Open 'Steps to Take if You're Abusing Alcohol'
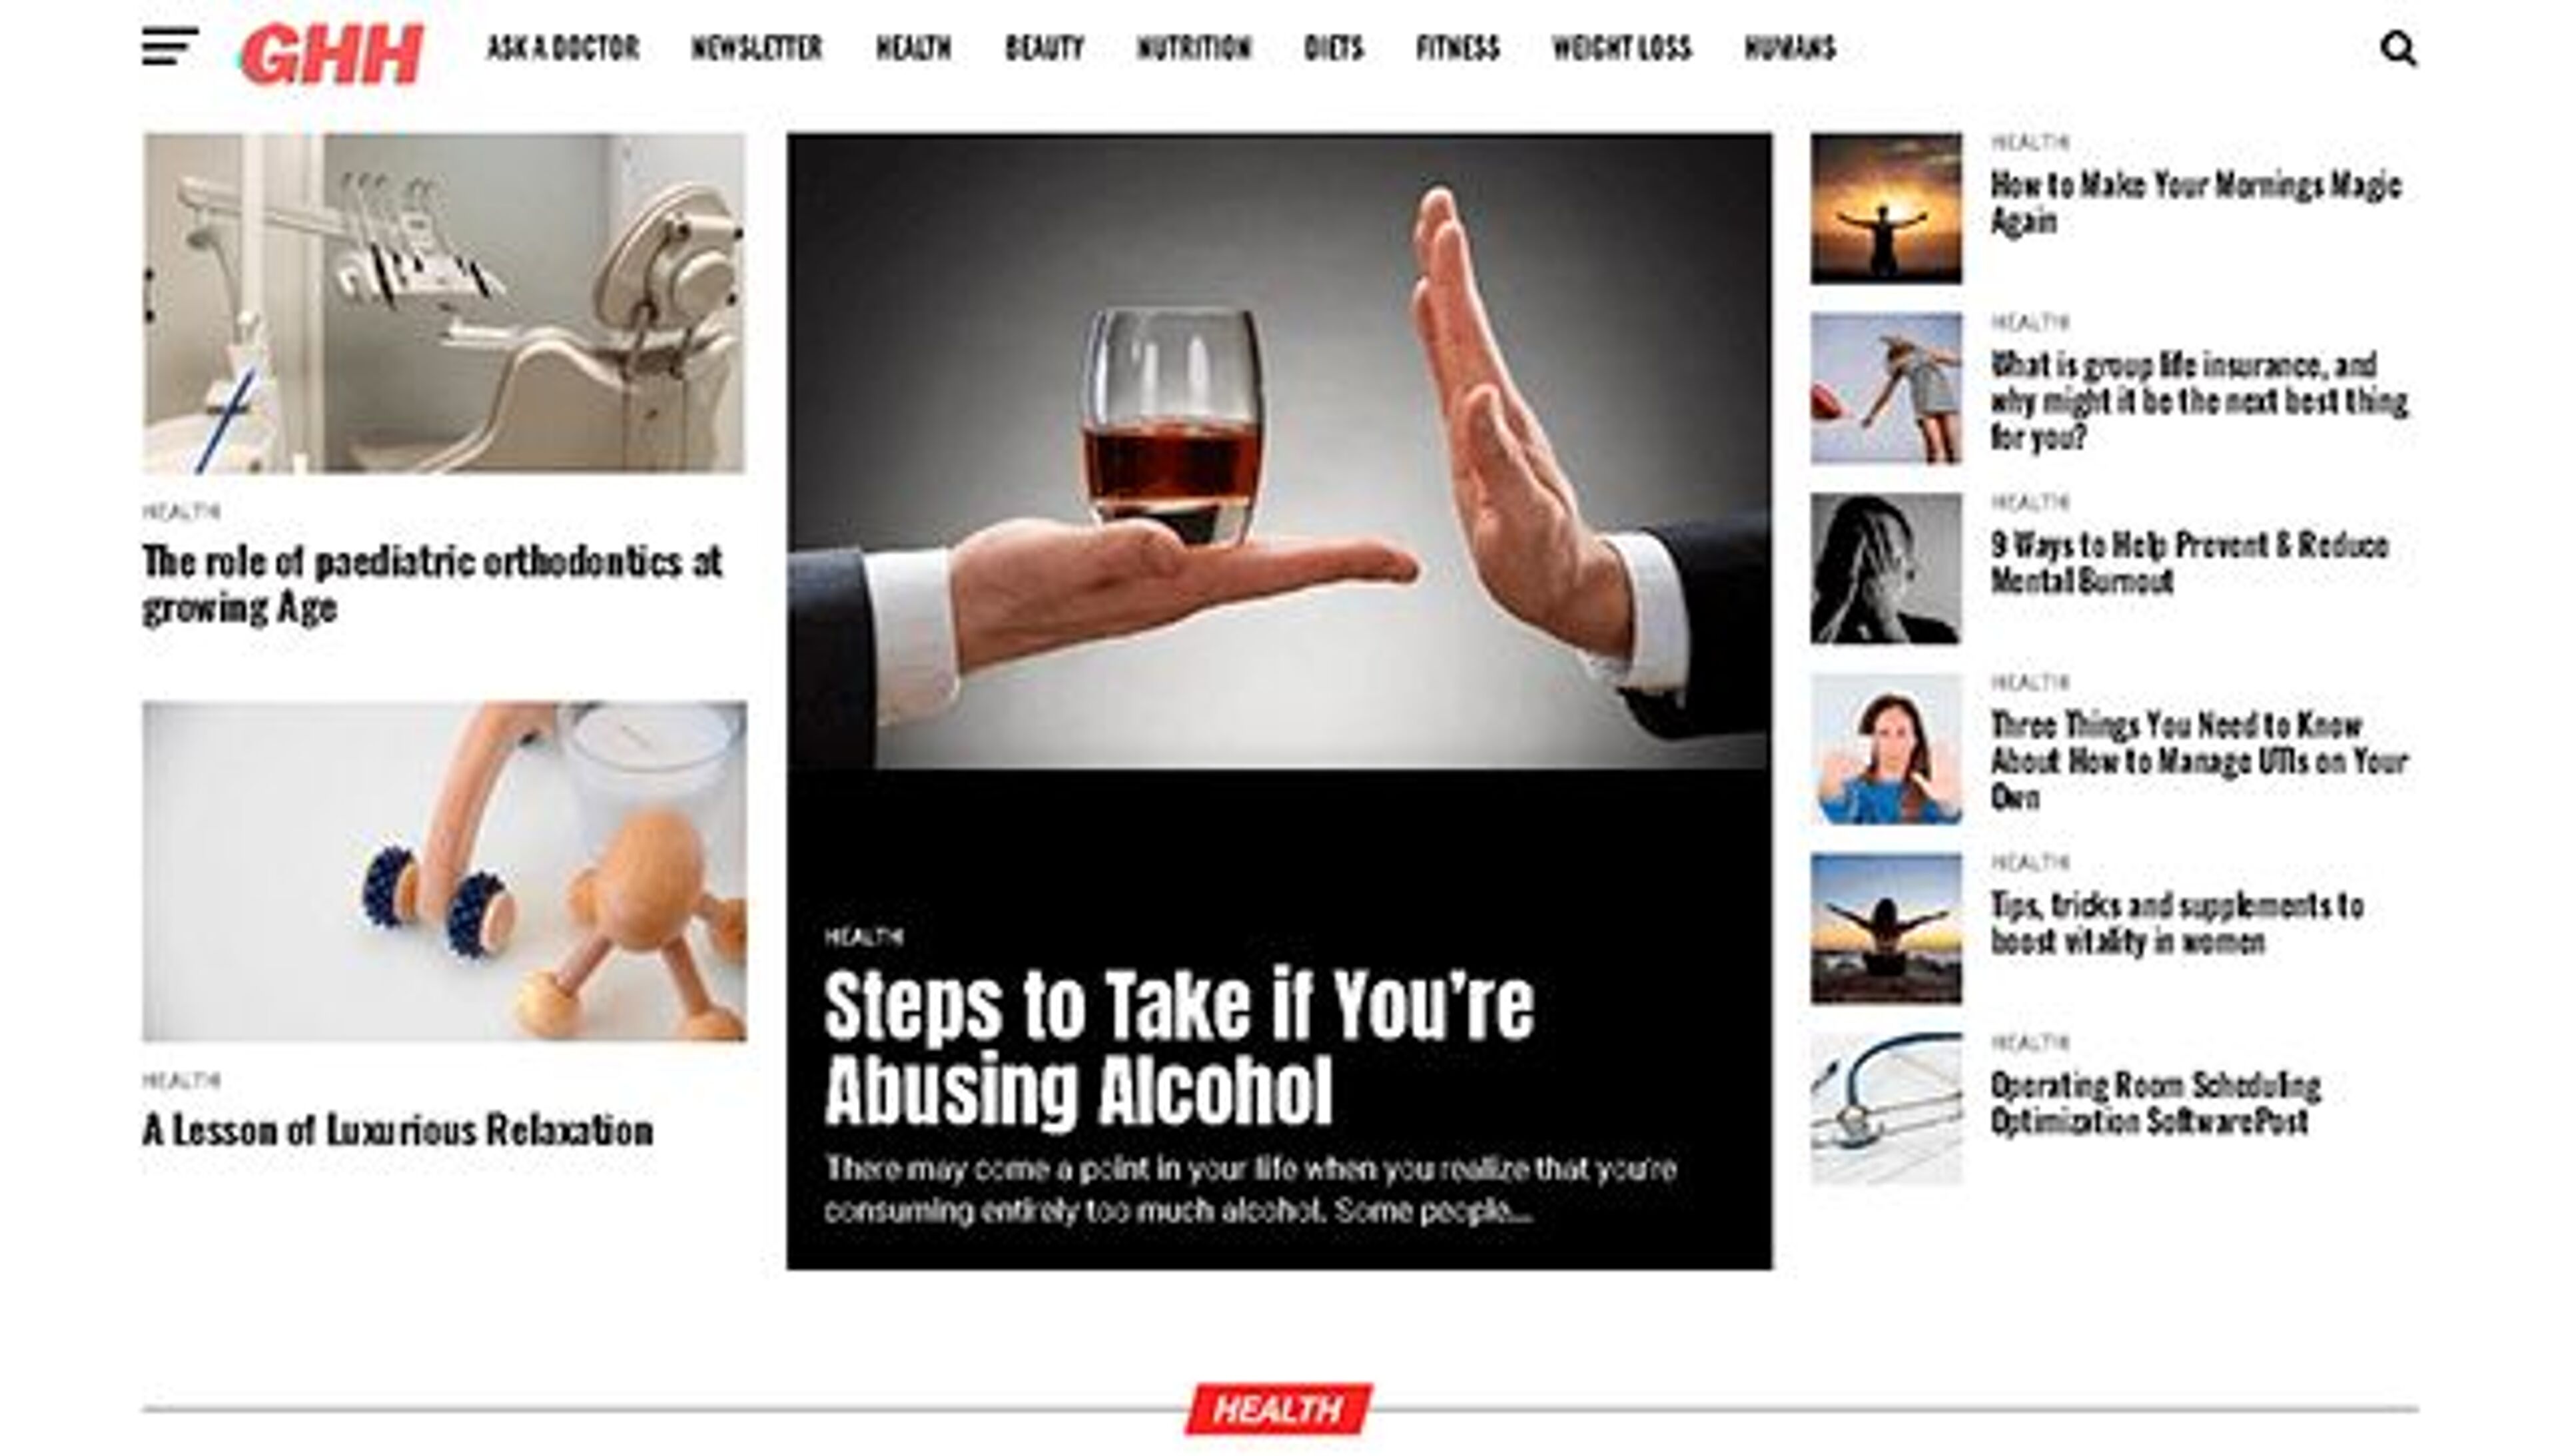This screenshot has width=2558, height=1456. tap(1178, 1048)
